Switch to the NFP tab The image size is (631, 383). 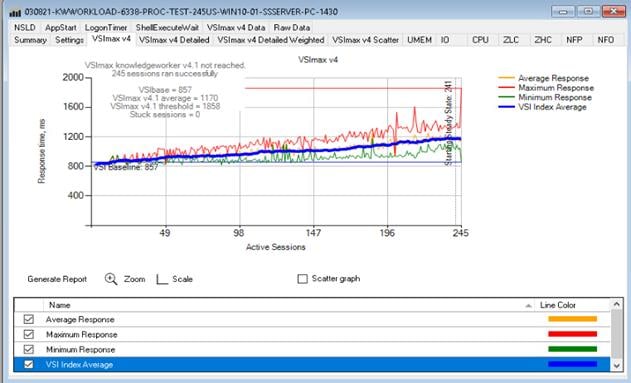[x=574, y=40]
